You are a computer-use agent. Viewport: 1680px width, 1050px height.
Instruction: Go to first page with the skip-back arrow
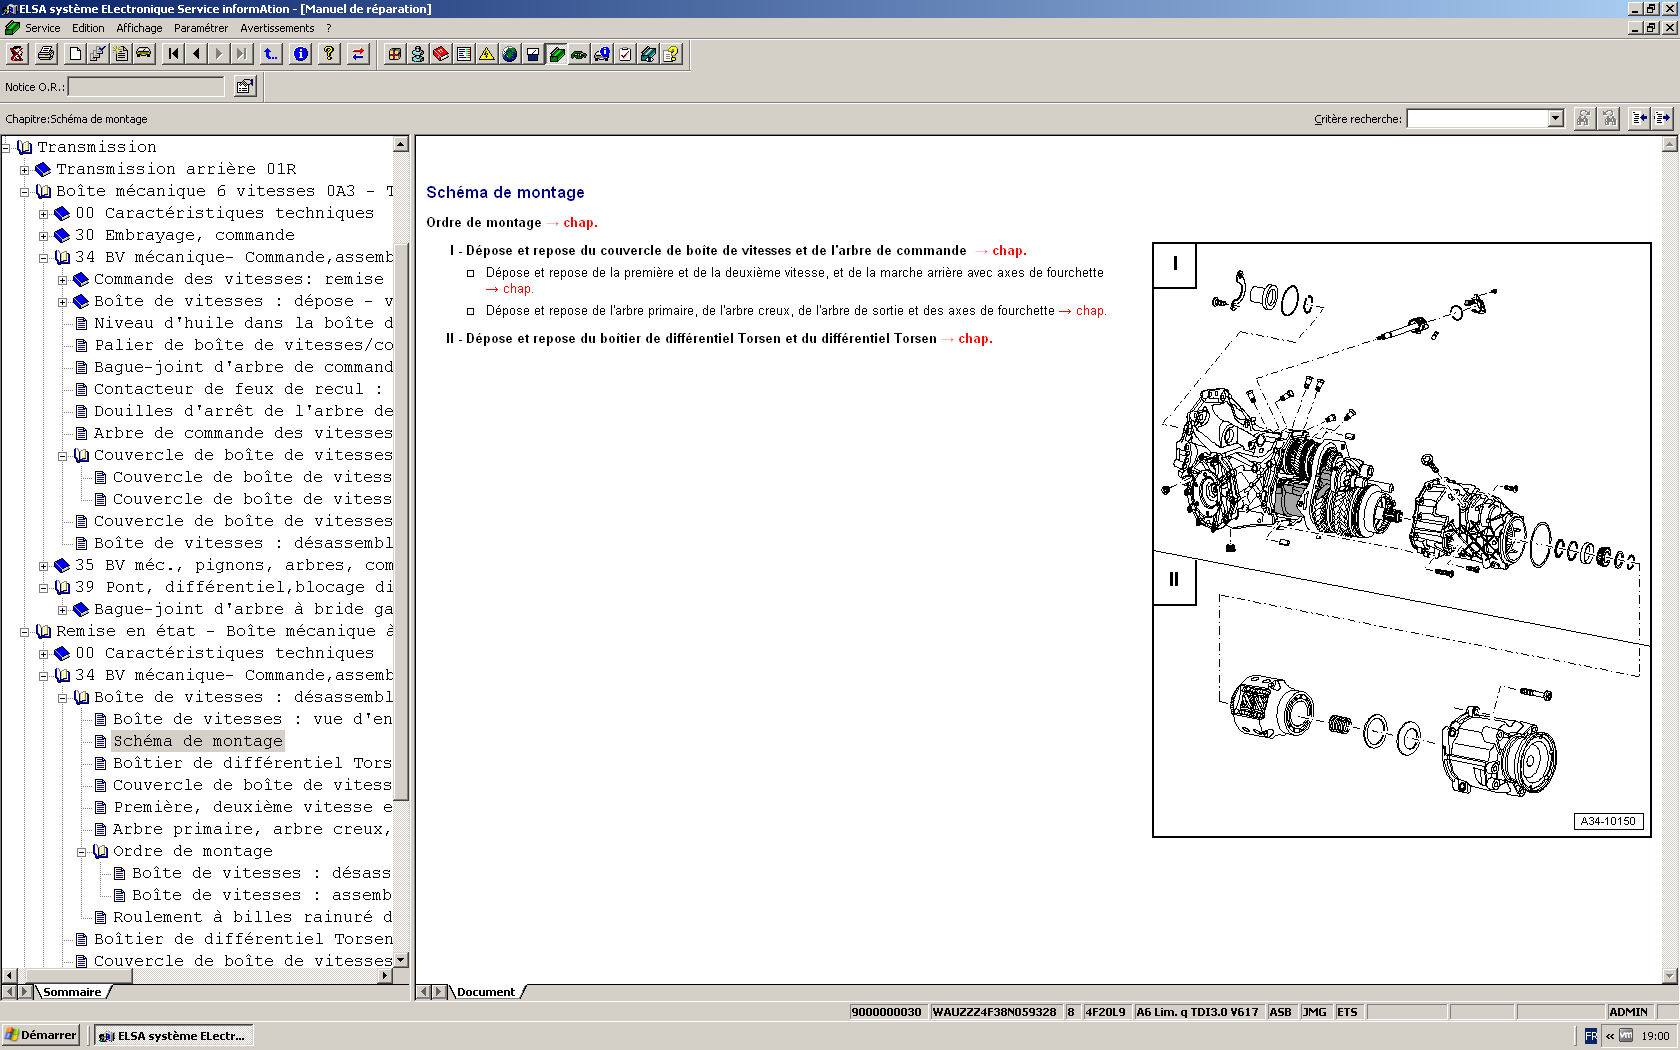point(174,54)
